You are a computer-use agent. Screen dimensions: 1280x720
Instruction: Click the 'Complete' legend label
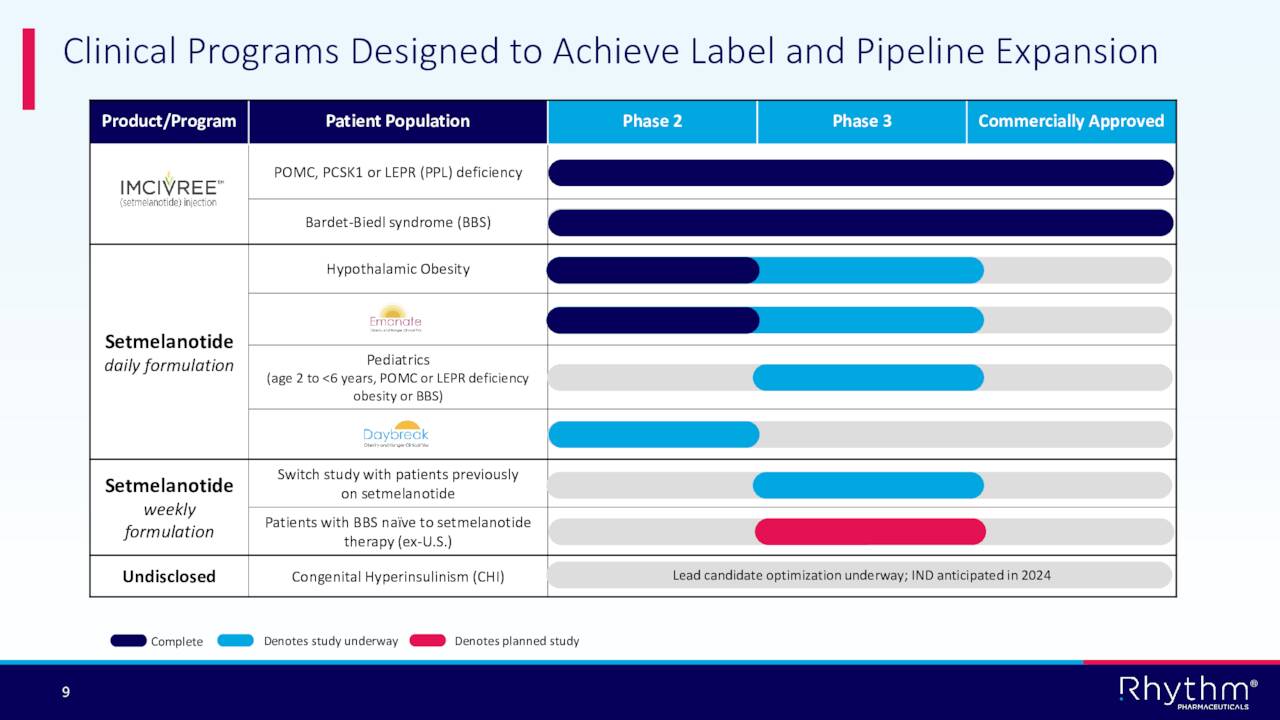[x=177, y=642]
